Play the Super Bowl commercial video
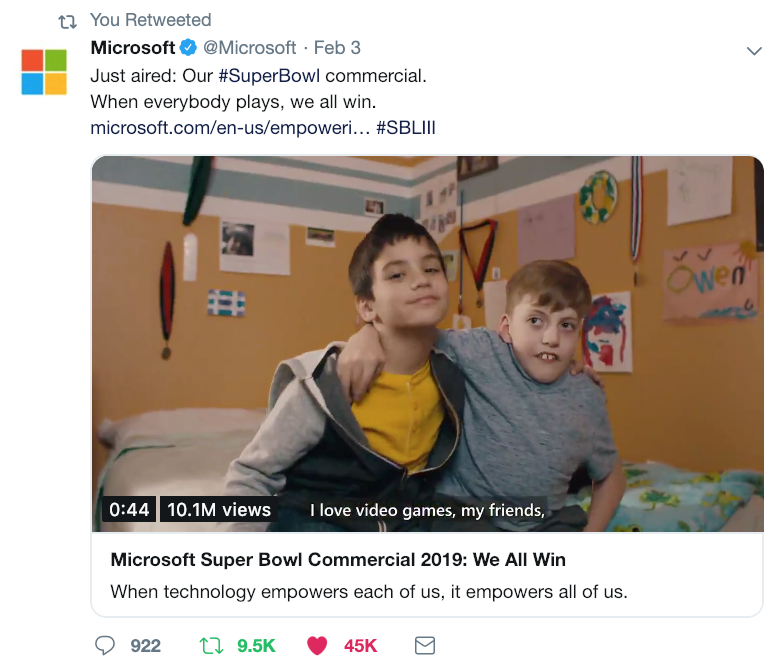Screen dimensions: 778x668 click(427, 343)
